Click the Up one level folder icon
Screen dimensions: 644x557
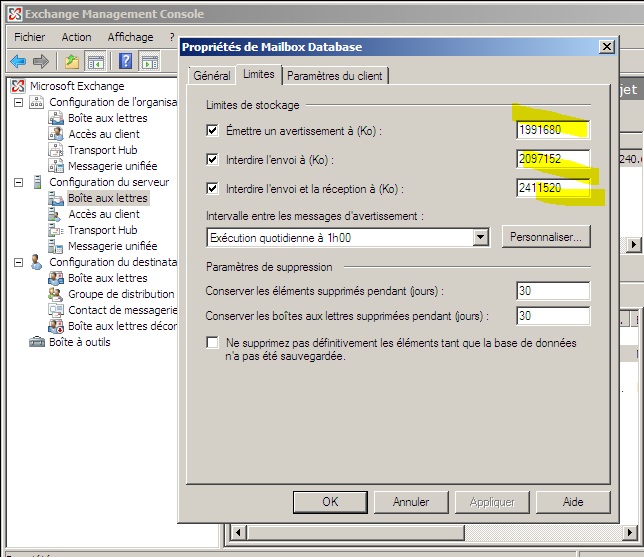tap(72, 62)
